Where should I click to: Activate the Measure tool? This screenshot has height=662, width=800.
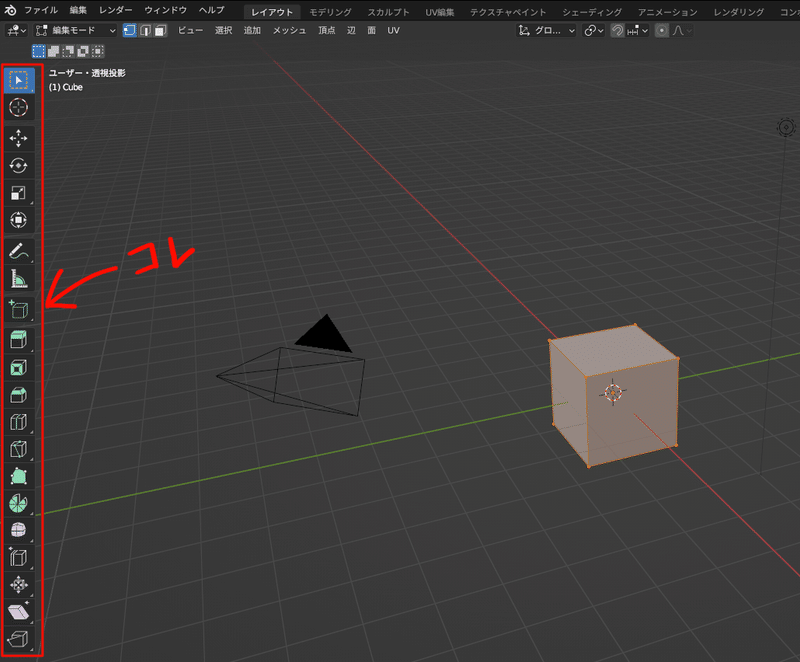18,279
